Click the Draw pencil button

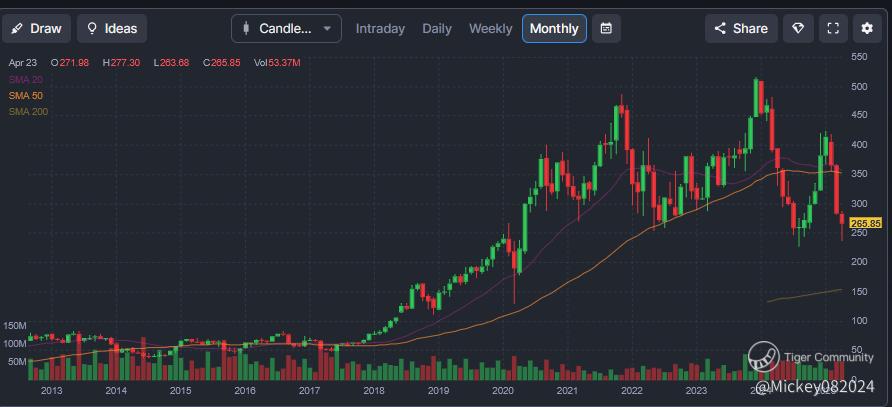click(36, 28)
